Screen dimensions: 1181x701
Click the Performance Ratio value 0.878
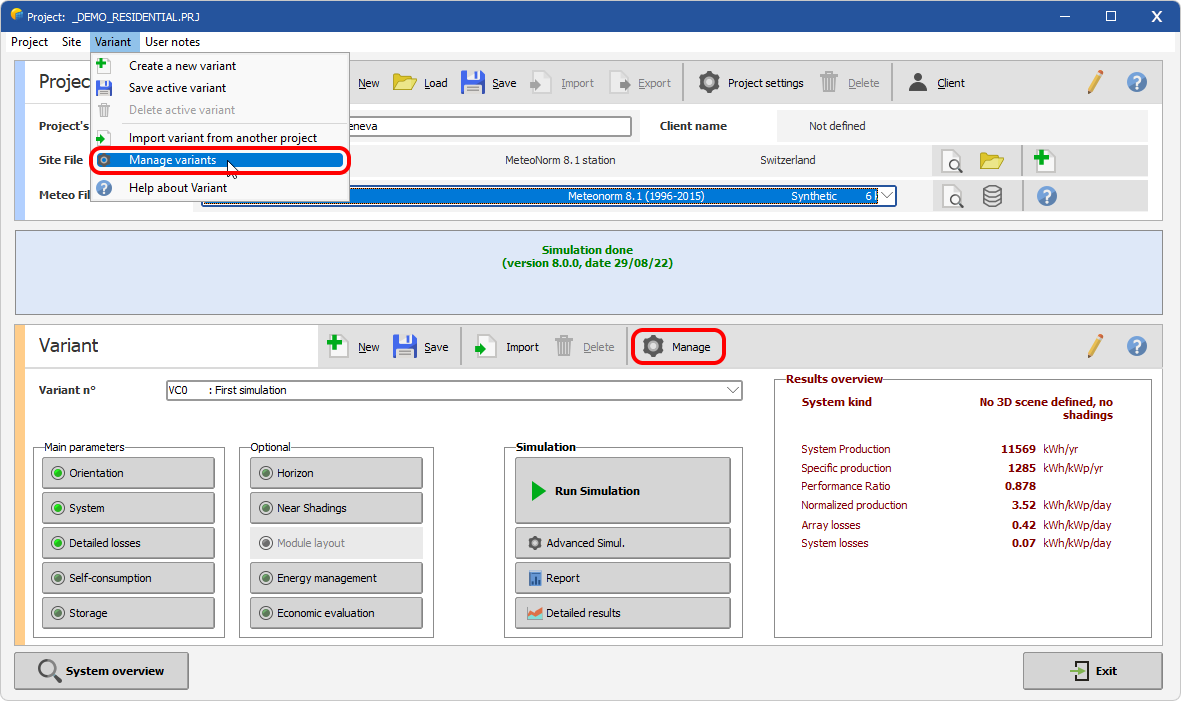pos(1020,486)
